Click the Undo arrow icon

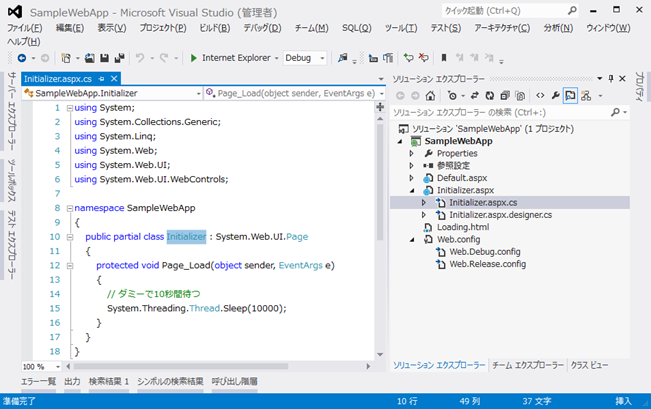[140, 58]
